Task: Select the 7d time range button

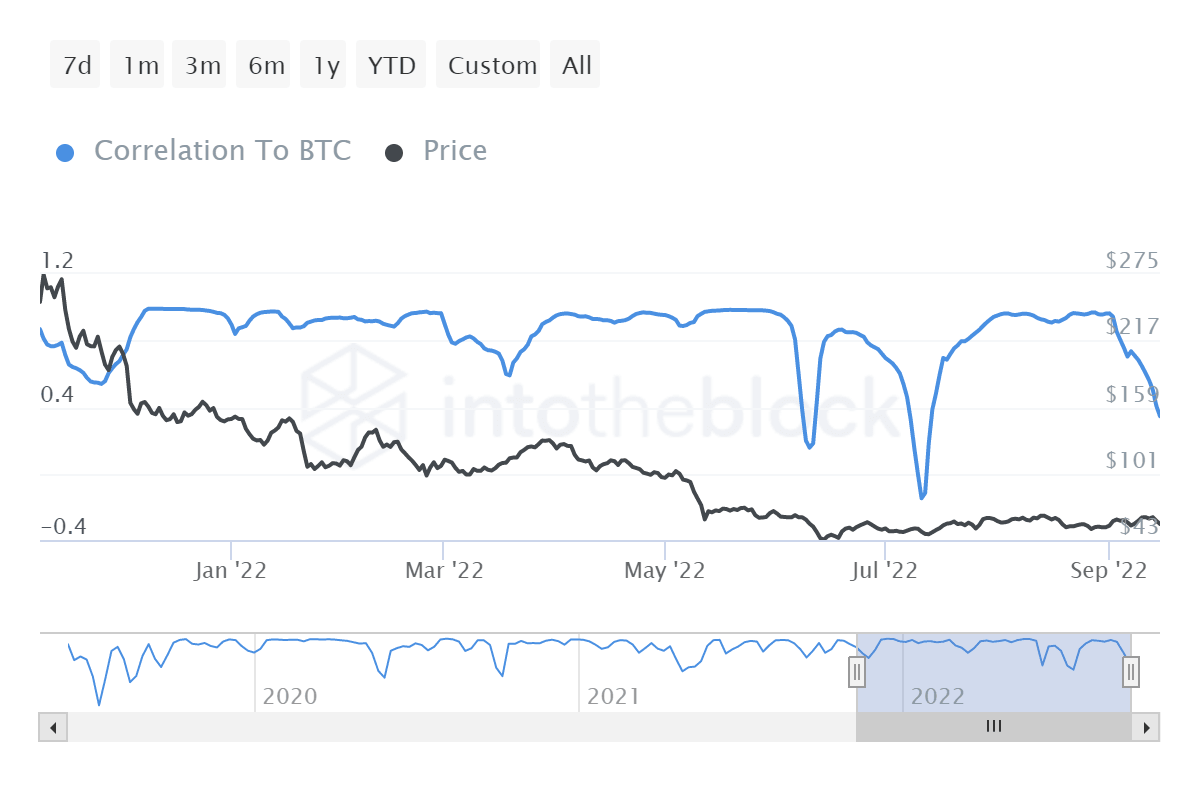Action: (x=76, y=66)
